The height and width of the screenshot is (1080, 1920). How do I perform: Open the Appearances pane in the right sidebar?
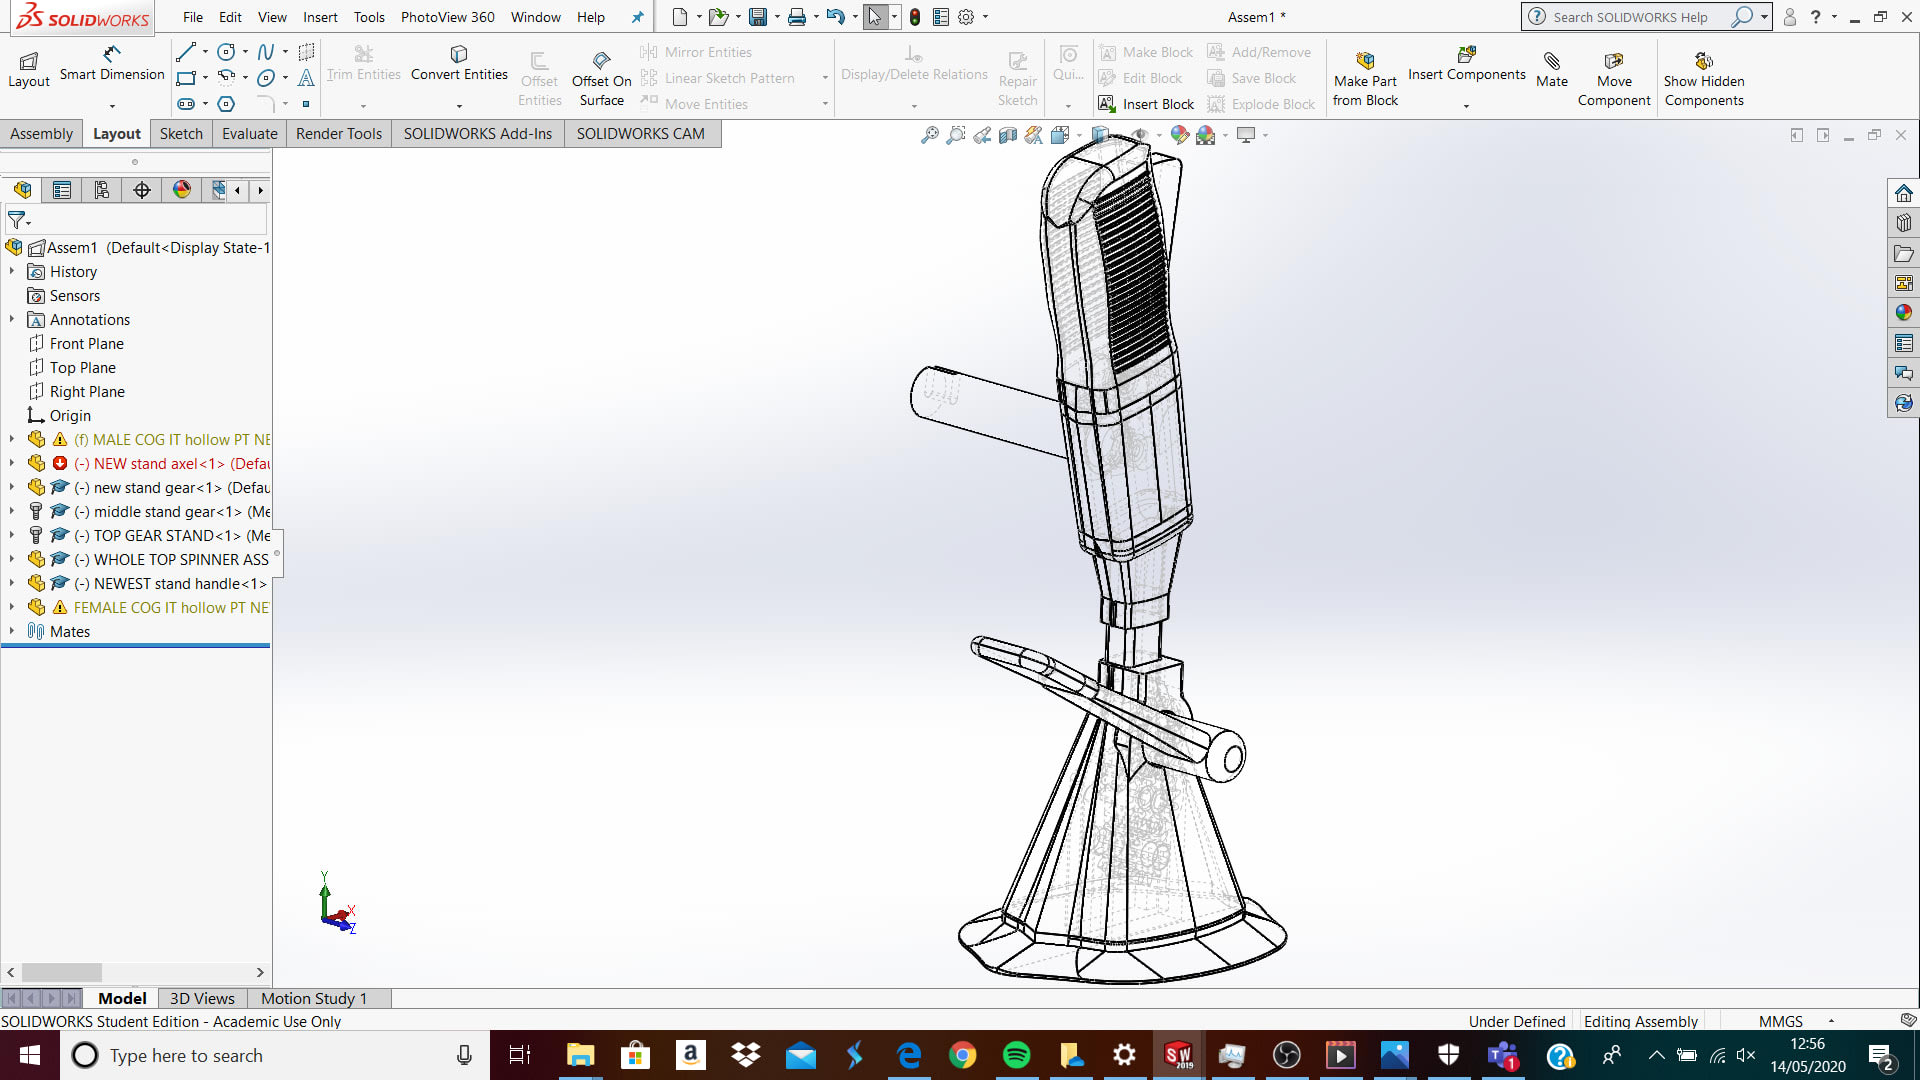point(1903,313)
